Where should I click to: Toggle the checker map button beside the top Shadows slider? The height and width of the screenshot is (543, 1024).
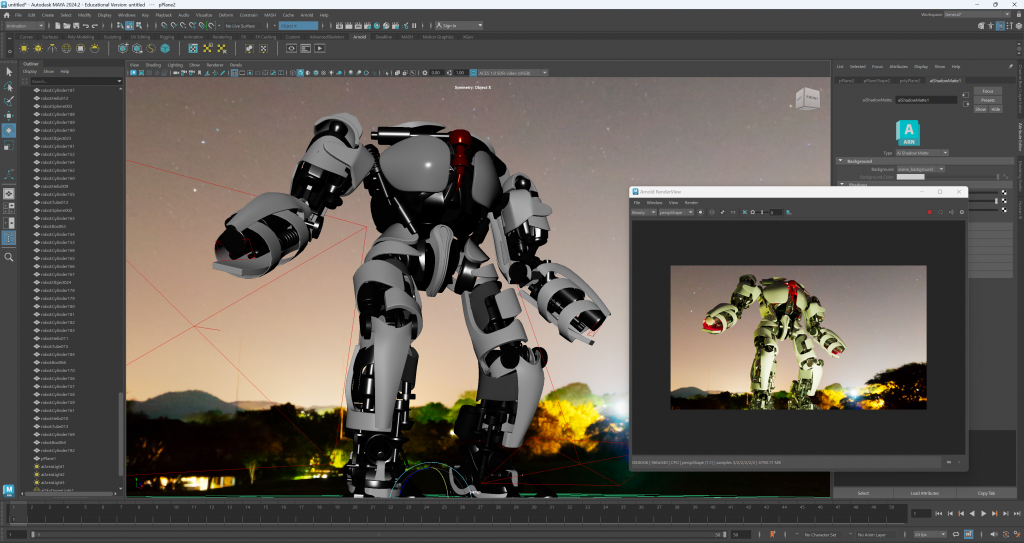pos(1003,193)
